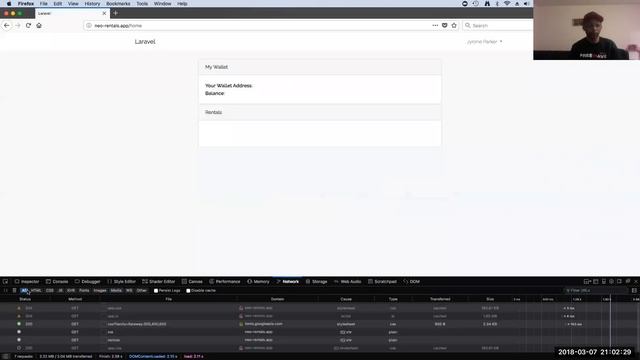
Task: Toggle the network details sidebar icon
Action: (634, 291)
